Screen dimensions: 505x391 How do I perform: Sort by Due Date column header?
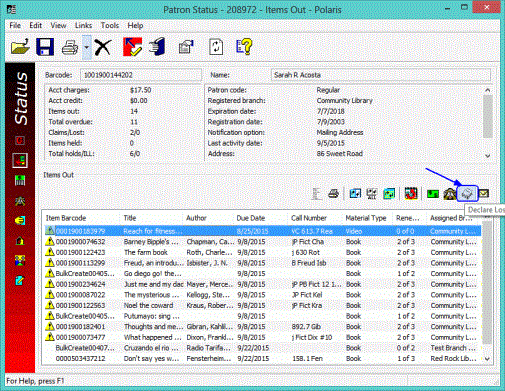(x=260, y=218)
